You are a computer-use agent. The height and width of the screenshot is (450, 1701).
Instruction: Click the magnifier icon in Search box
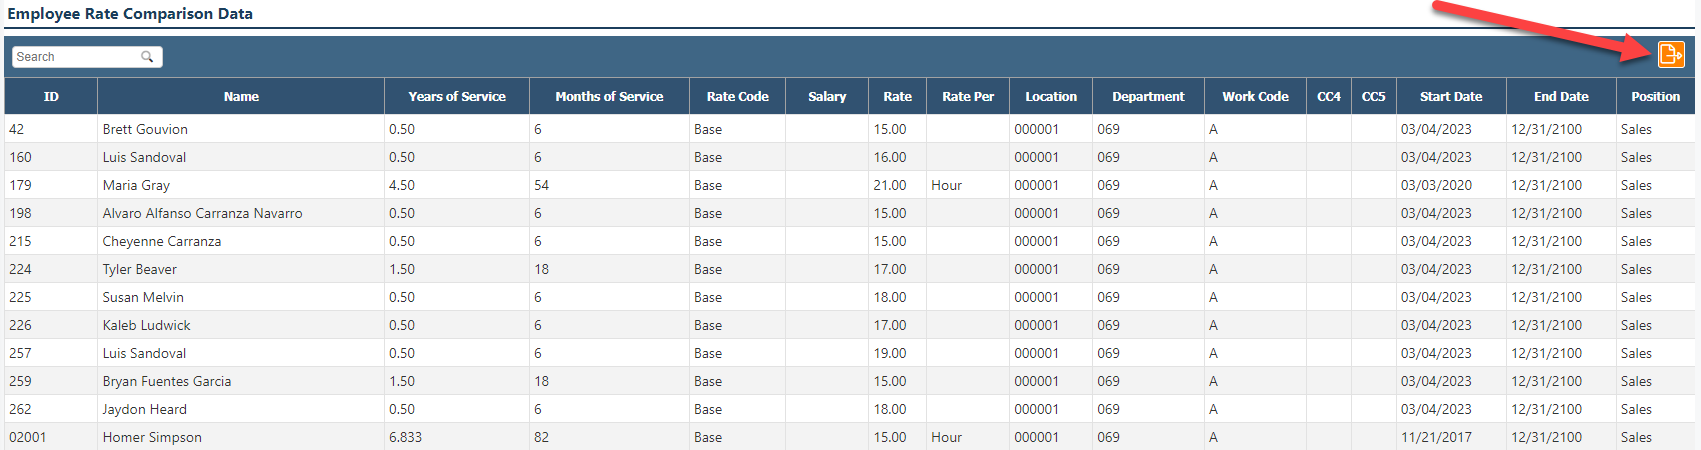(x=147, y=57)
